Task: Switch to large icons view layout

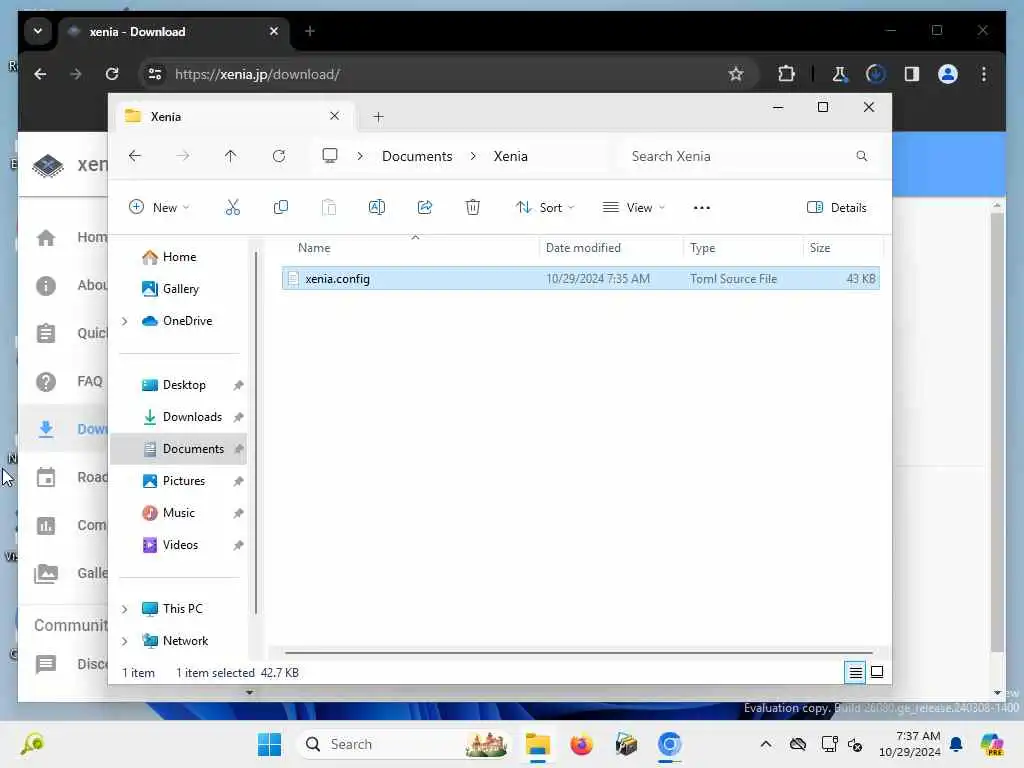Action: pos(877,672)
